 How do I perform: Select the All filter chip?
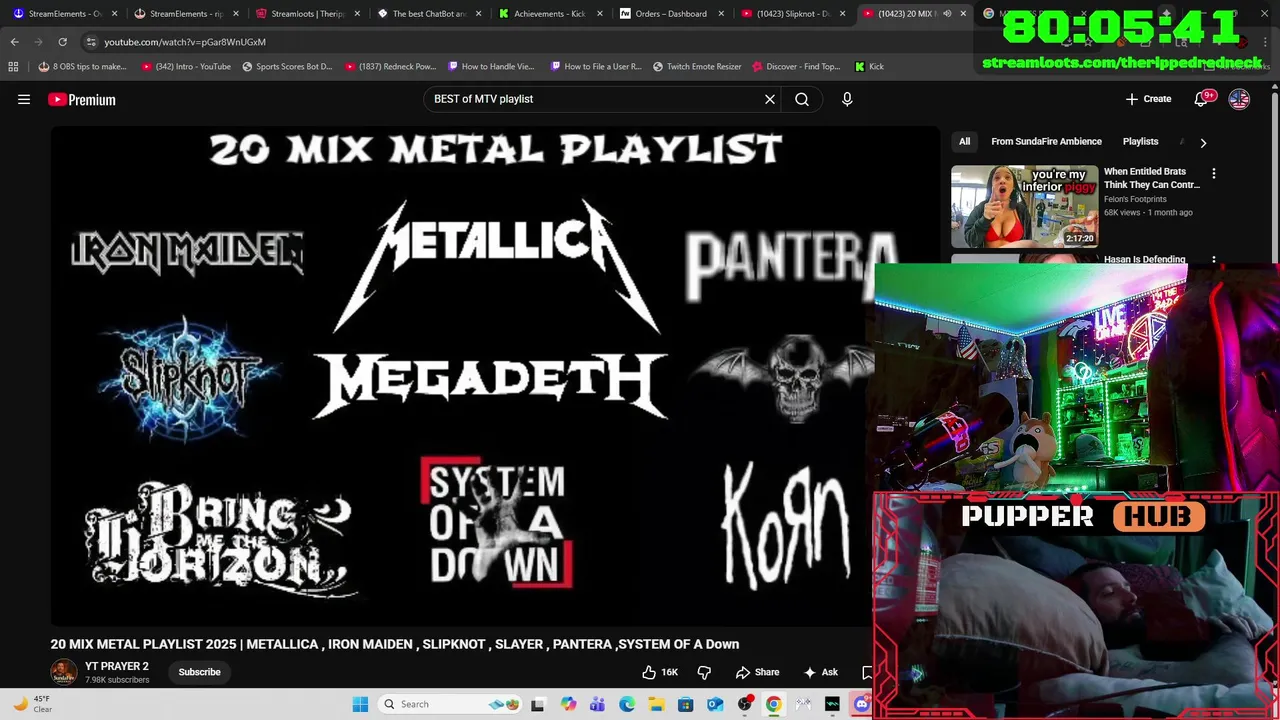pos(964,142)
